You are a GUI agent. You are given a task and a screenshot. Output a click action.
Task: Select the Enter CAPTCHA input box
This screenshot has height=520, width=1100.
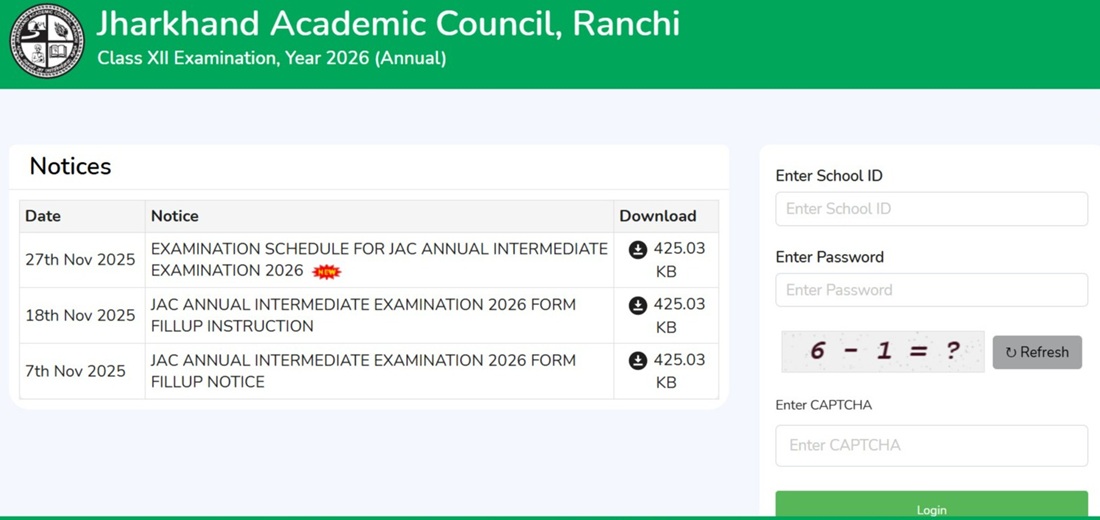931,445
